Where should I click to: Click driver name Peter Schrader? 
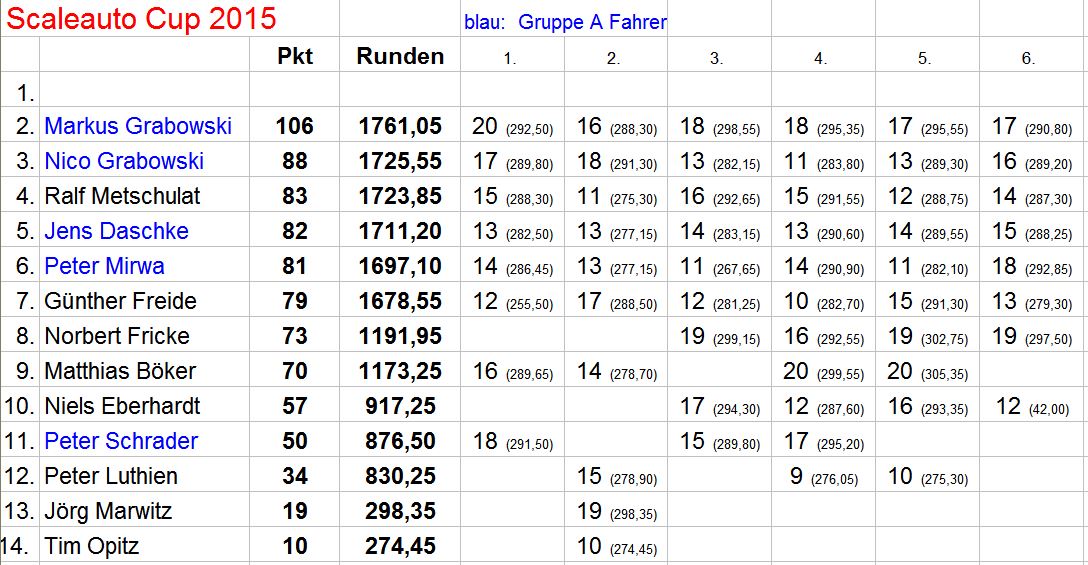pyautogui.click(x=121, y=441)
